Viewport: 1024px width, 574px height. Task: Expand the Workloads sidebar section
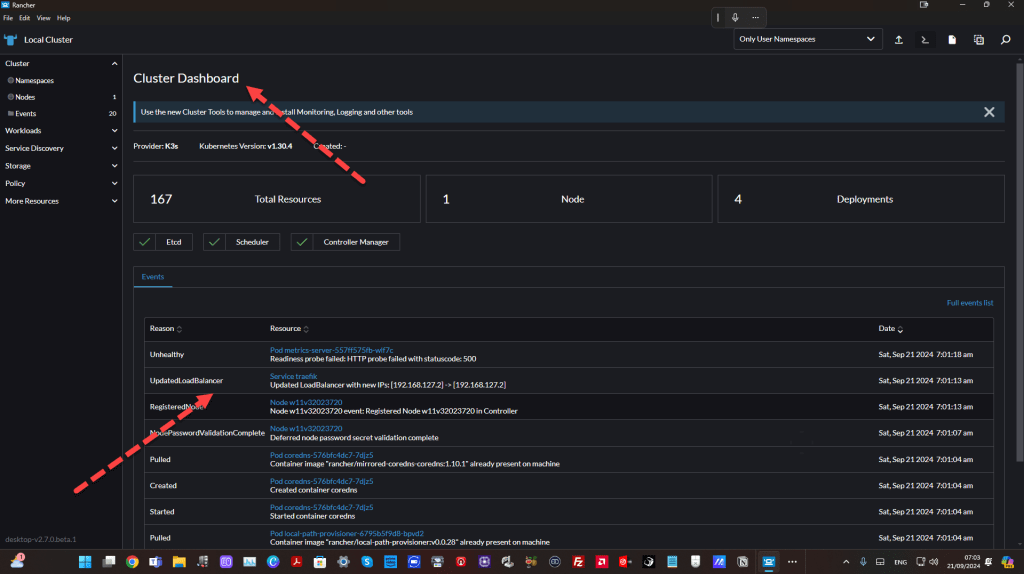[114, 131]
